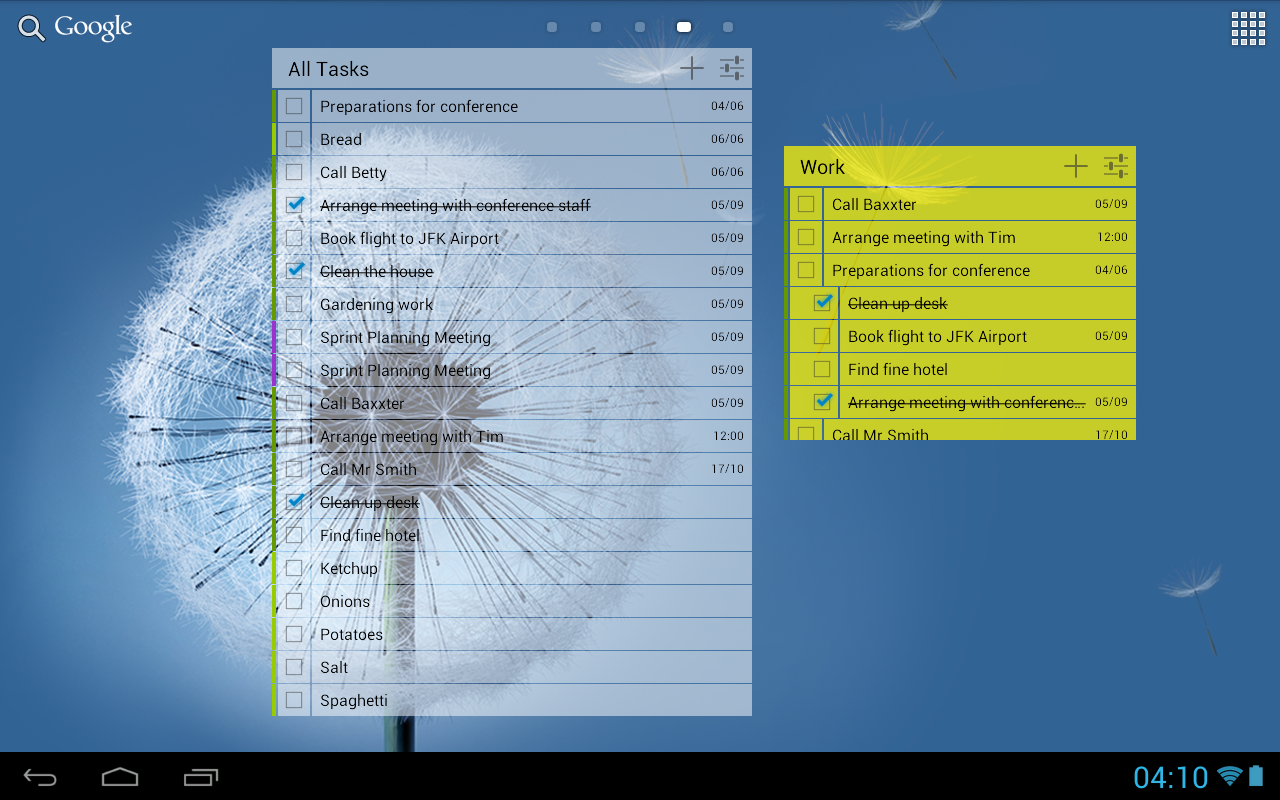Add a new task in Work widget
Screen dimensions: 1280x800
click(x=1076, y=166)
